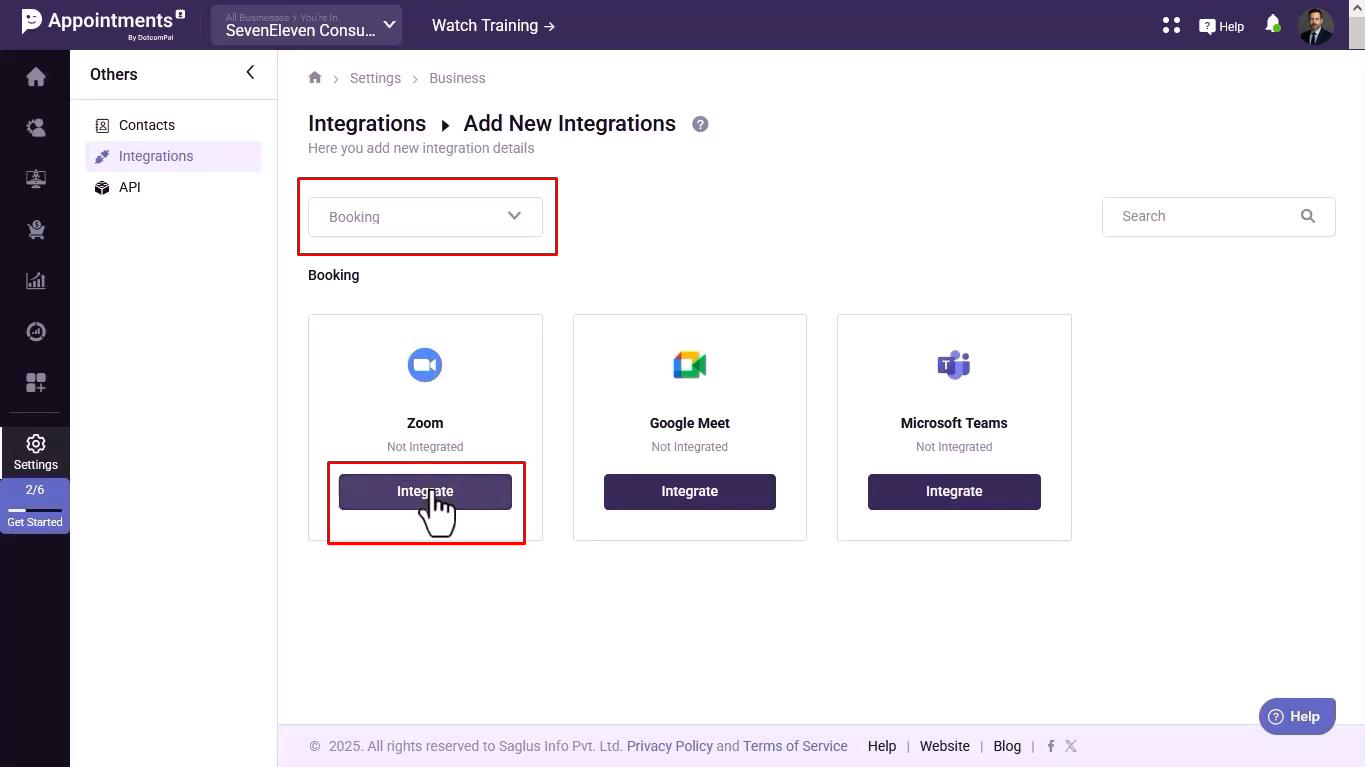
Task: Click Integrate button for Google Meet
Action: coord(689,491)
